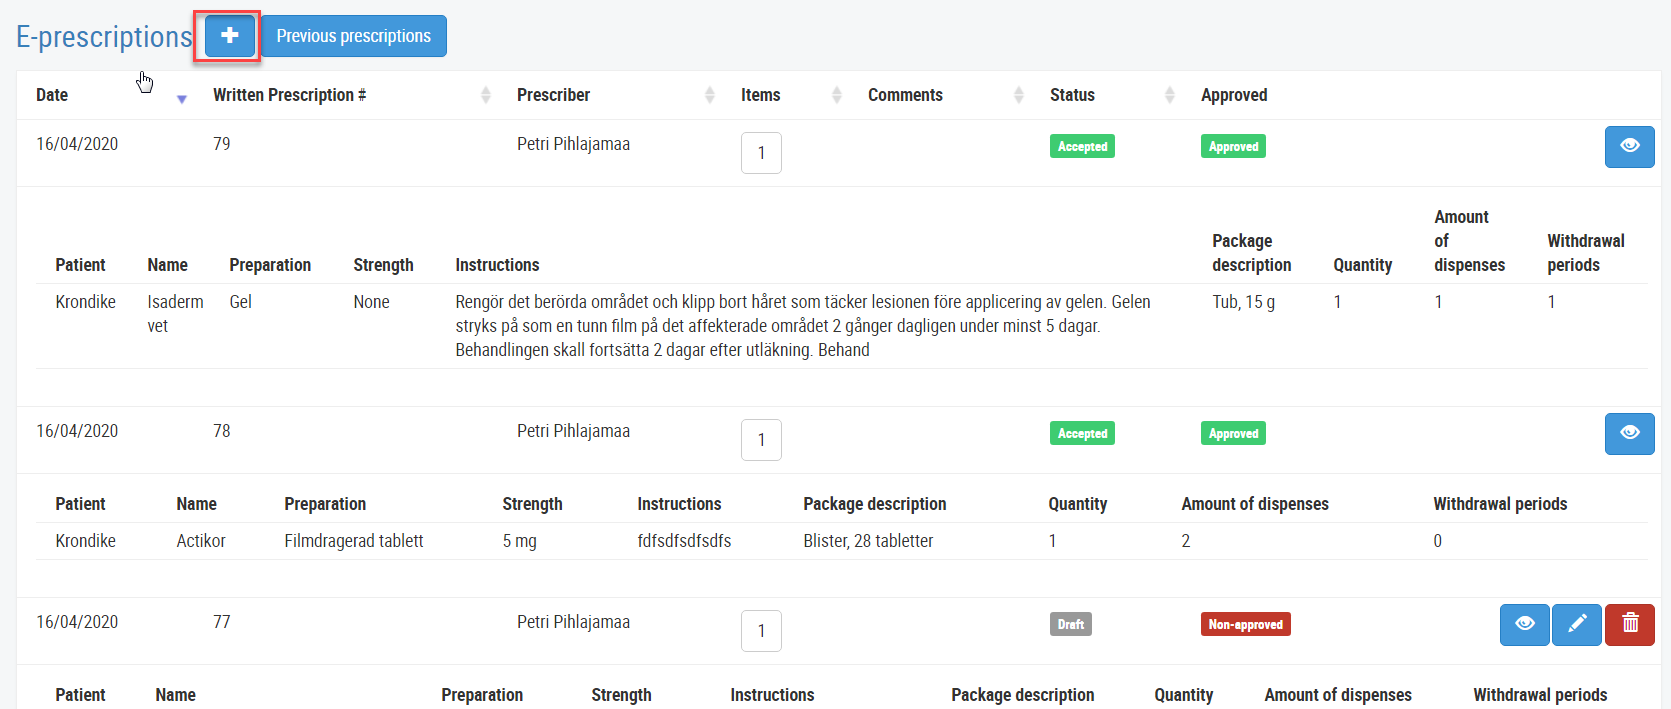
Task: View prescription 79 via eye icon
Action: click(1629, 146)
